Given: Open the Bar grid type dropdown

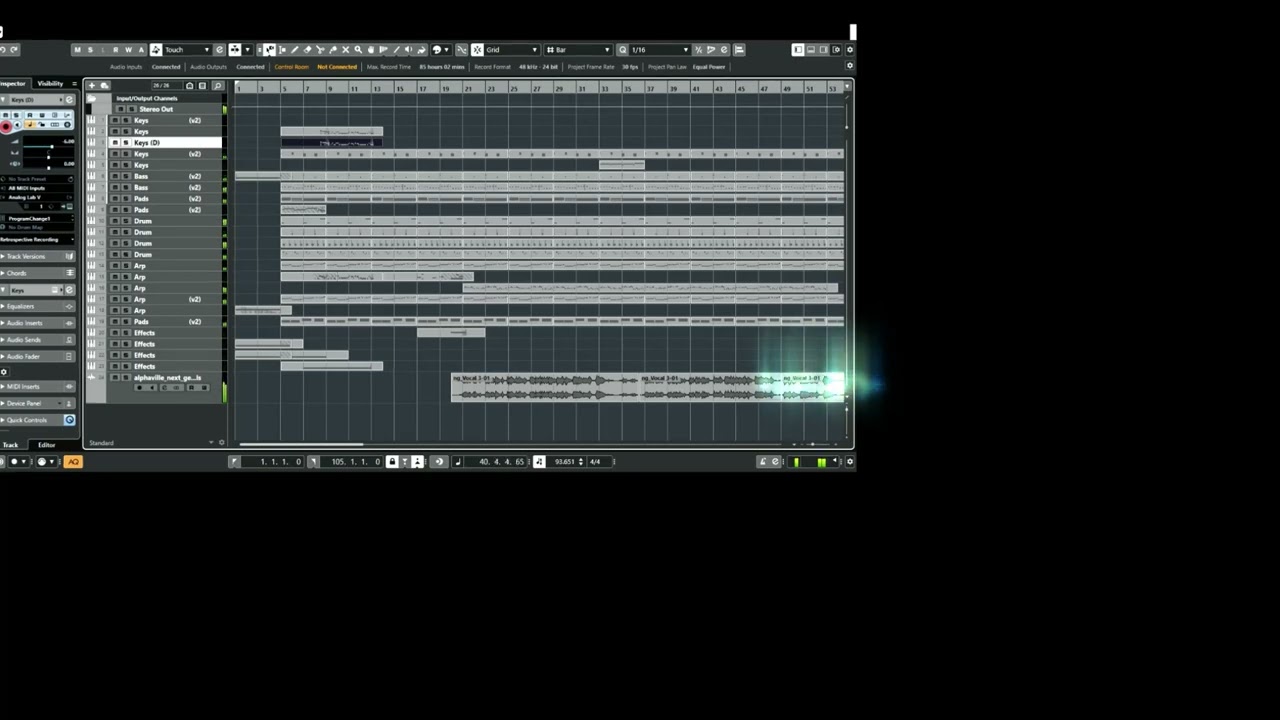Looking at the screenshot, I should [578, 49].
